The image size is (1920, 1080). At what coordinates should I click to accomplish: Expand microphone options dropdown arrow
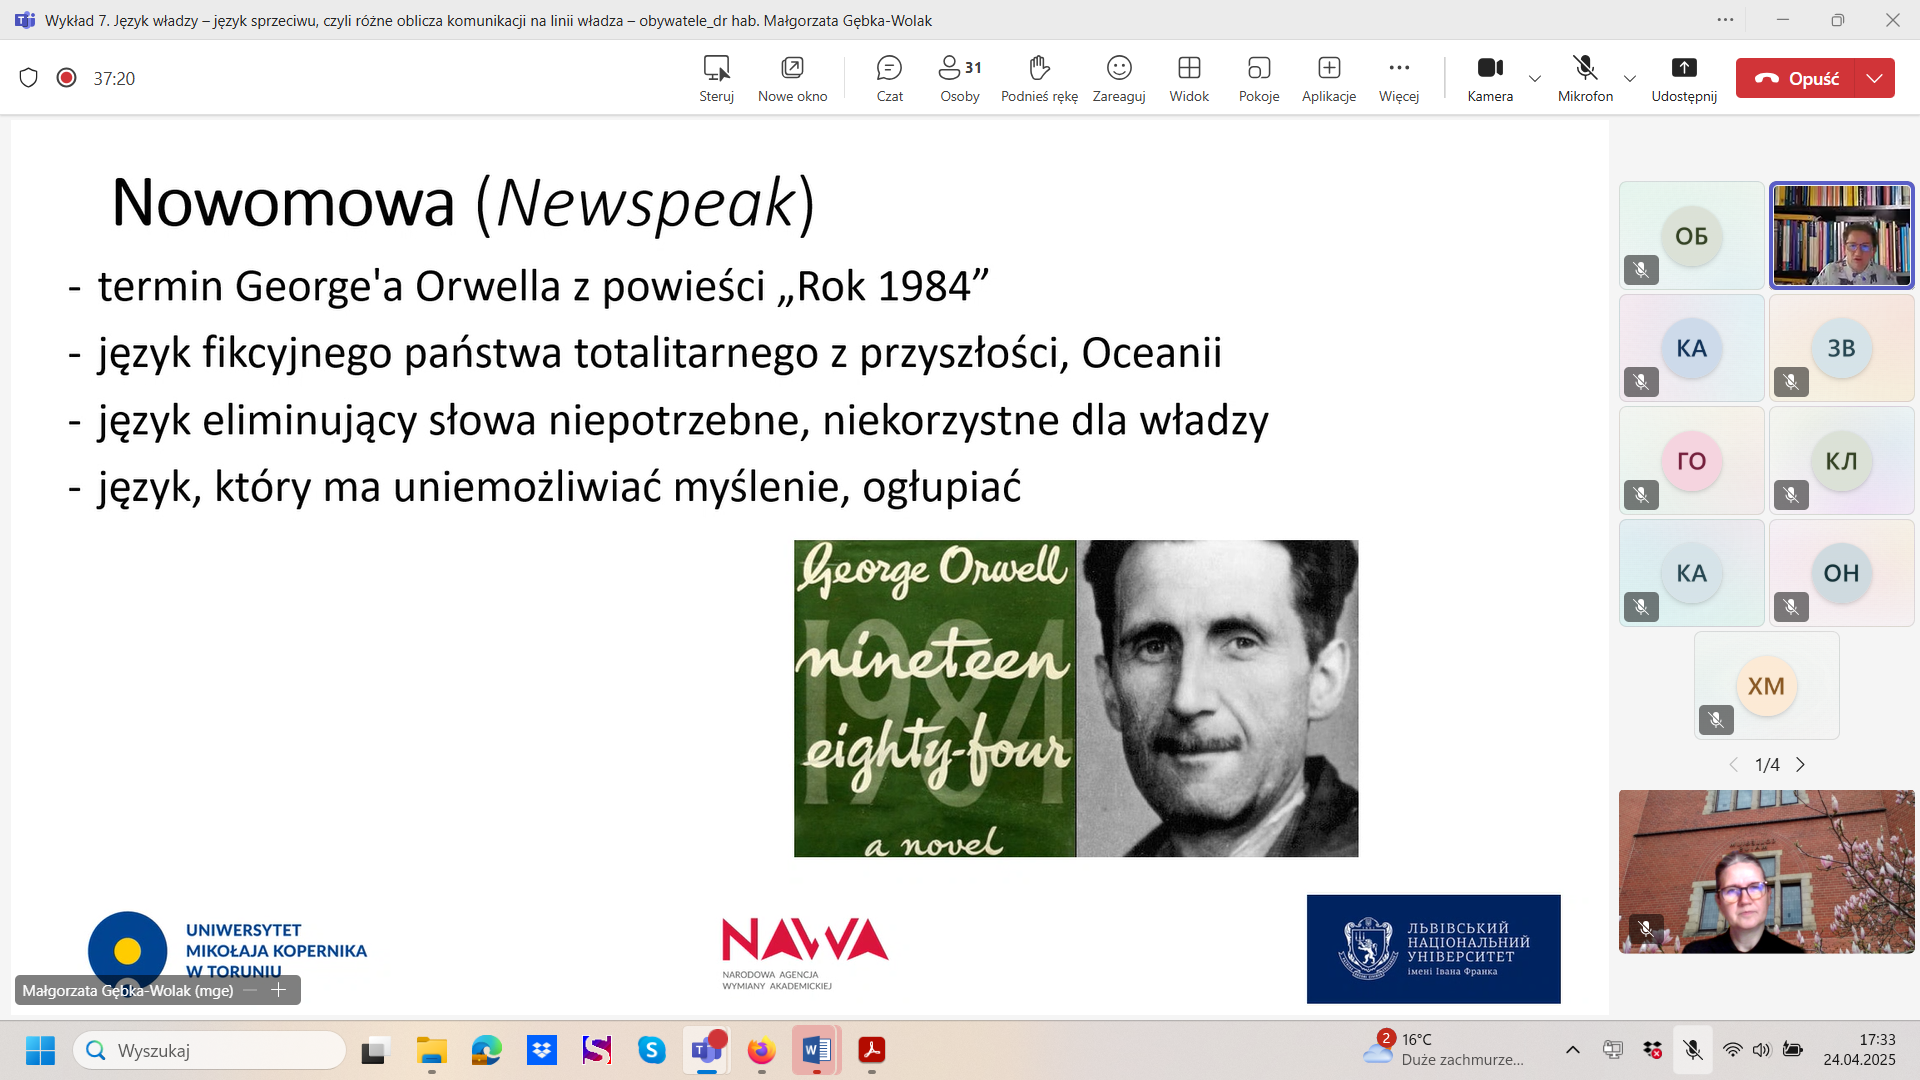1630,78
